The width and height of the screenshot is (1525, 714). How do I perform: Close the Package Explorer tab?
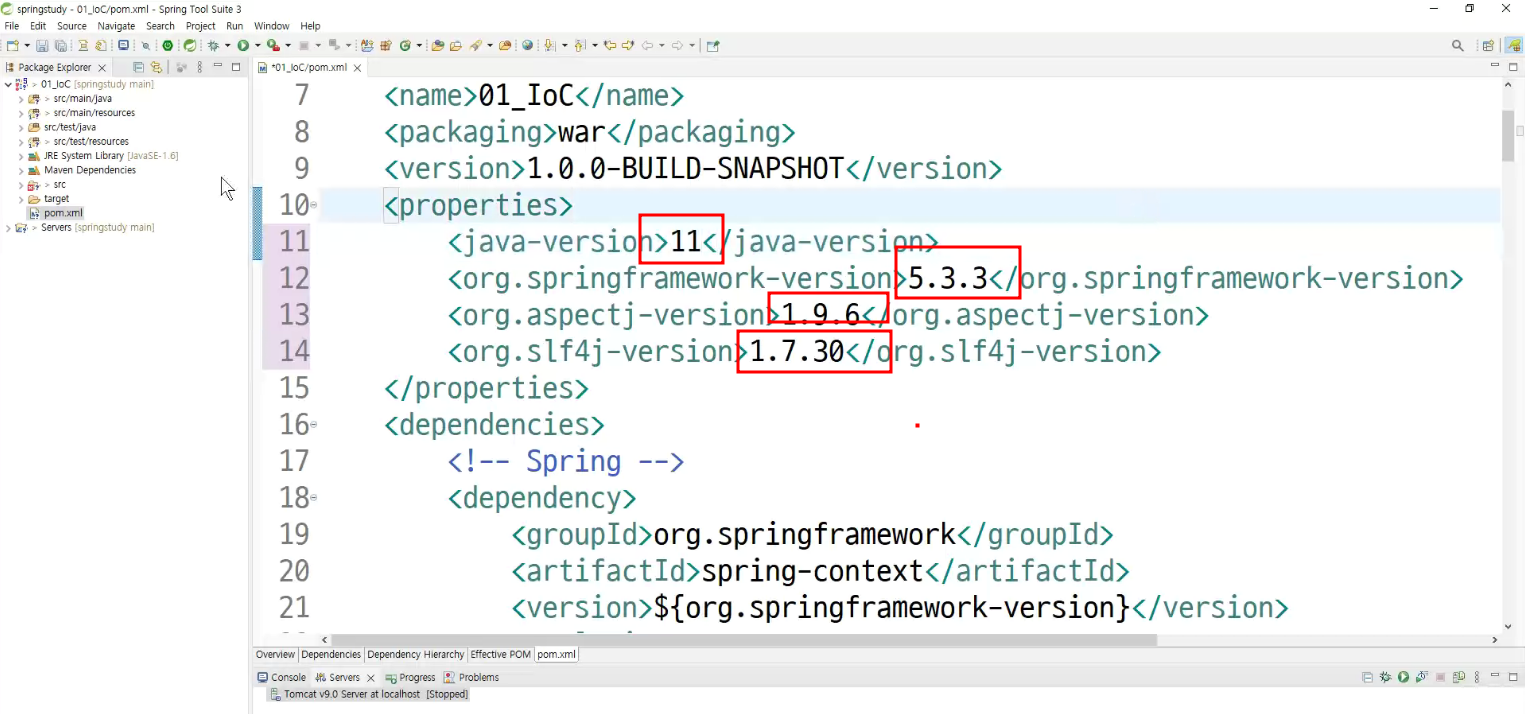101,68
